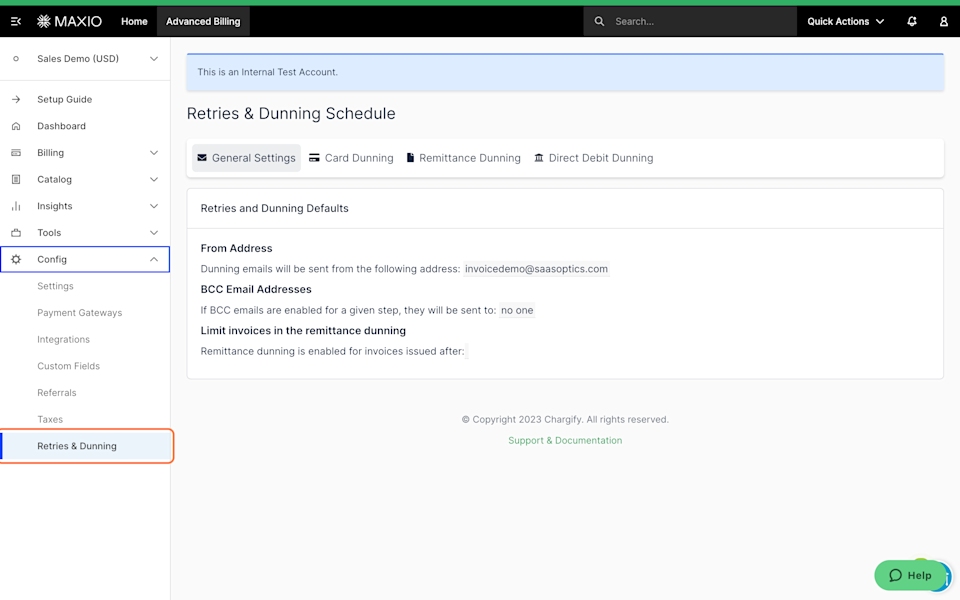Click the Remittance Dunning document icon
The width and height of the screenshot is (960, 600).
[x=410, y=158]
